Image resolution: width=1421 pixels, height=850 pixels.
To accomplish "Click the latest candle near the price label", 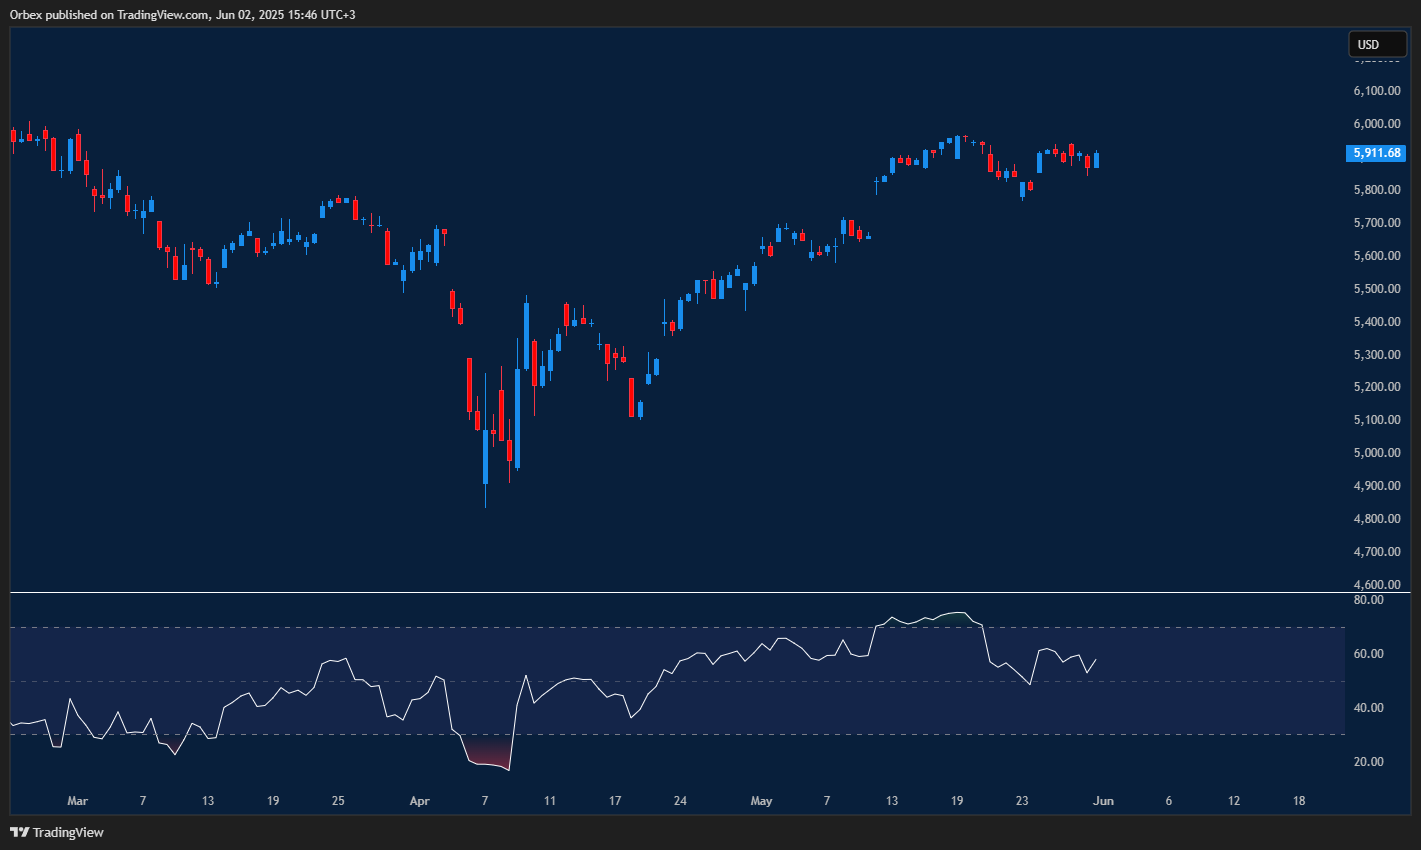I will [x=1094, y=160].
